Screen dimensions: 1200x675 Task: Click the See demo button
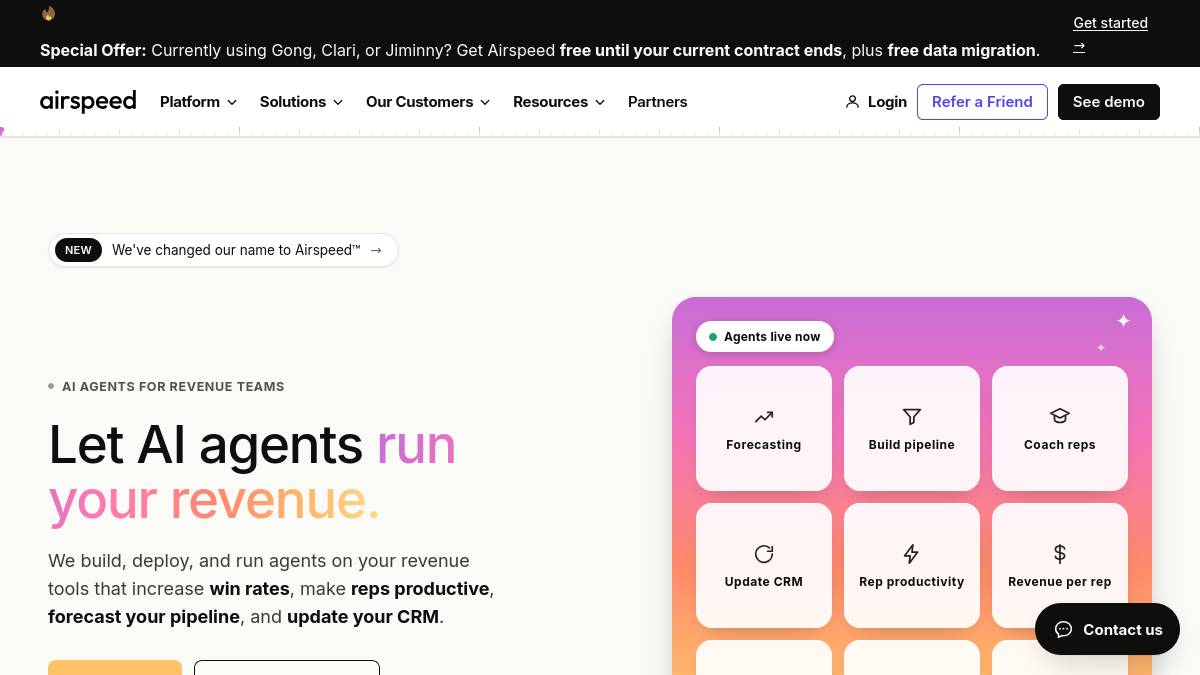[1109, 102]
